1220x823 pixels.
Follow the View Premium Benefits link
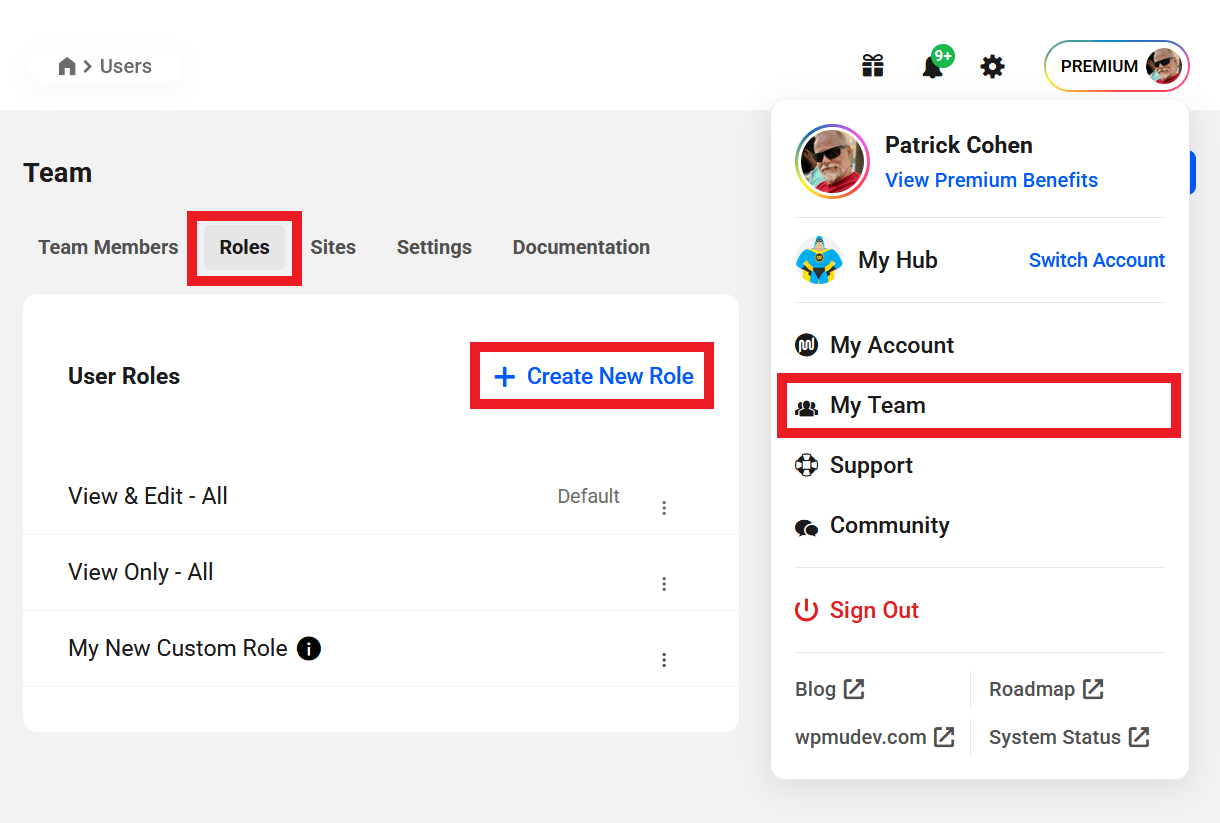click(991, 180)
